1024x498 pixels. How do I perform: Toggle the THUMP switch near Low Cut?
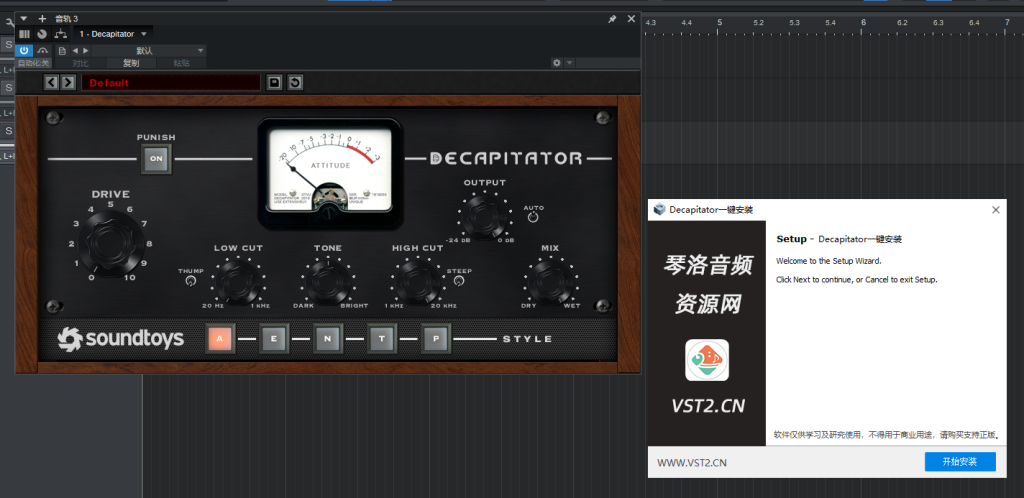tap(191, 282)
